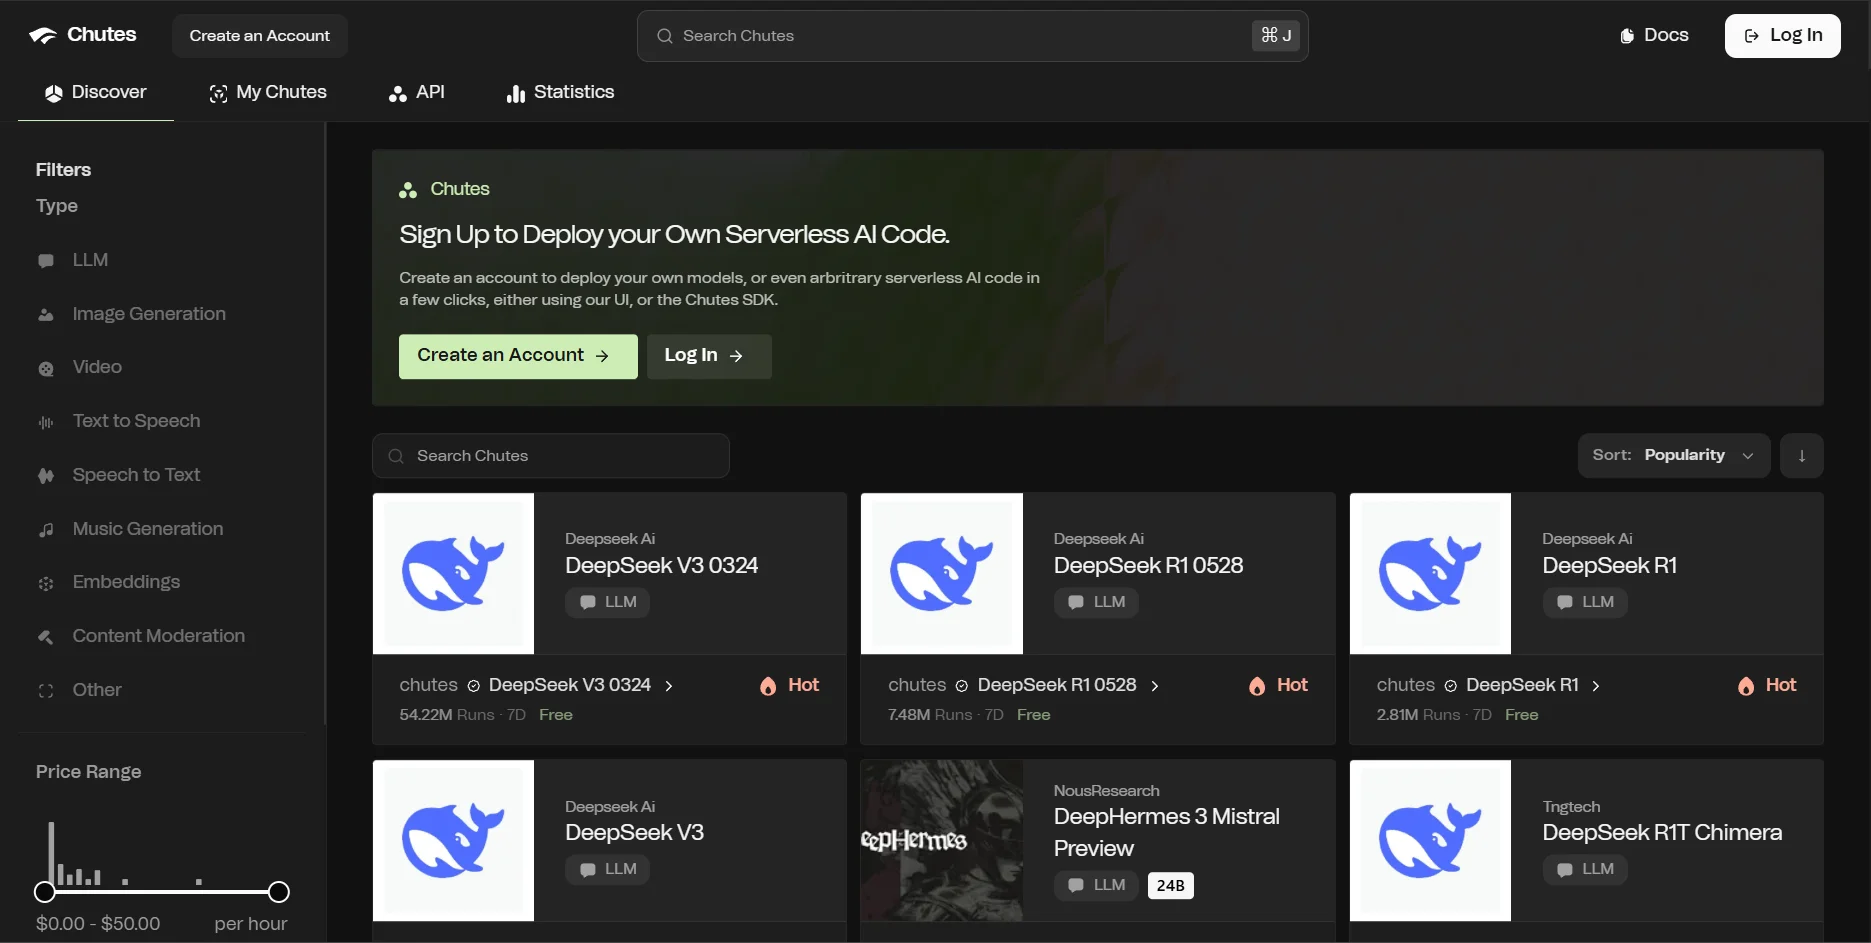Screen dimensions: 1871x943
Task: Expand chevron next to DeepSeek V3 0324
Action: pyautogui.click(x=669, y=686)
